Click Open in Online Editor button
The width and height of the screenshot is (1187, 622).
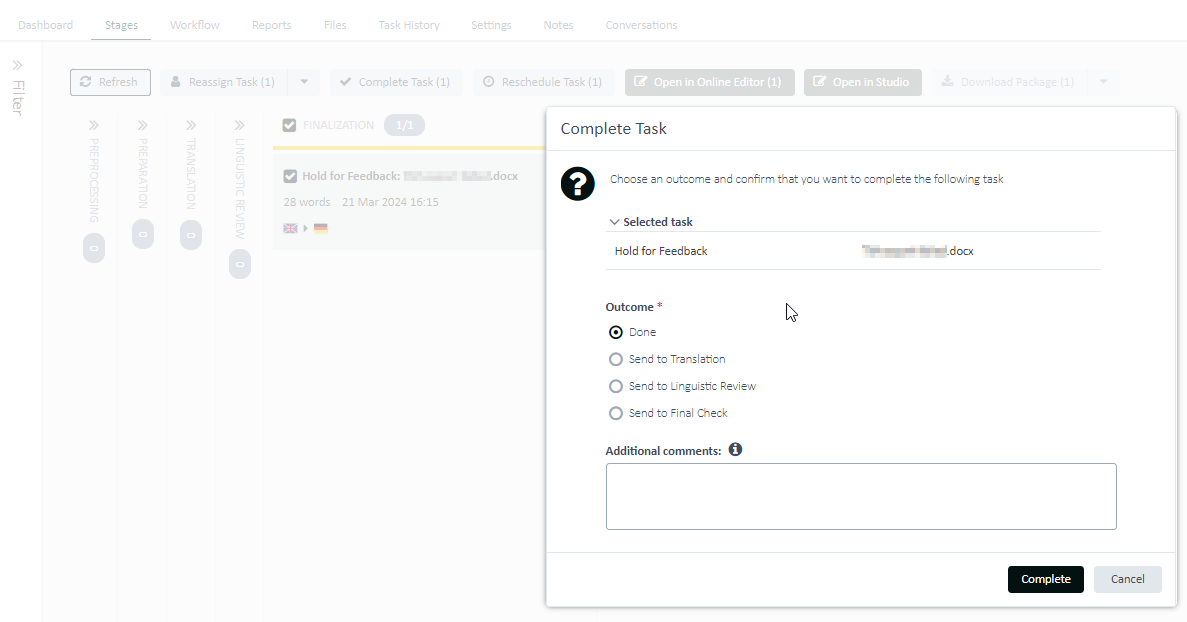click(x=709, y=82)
